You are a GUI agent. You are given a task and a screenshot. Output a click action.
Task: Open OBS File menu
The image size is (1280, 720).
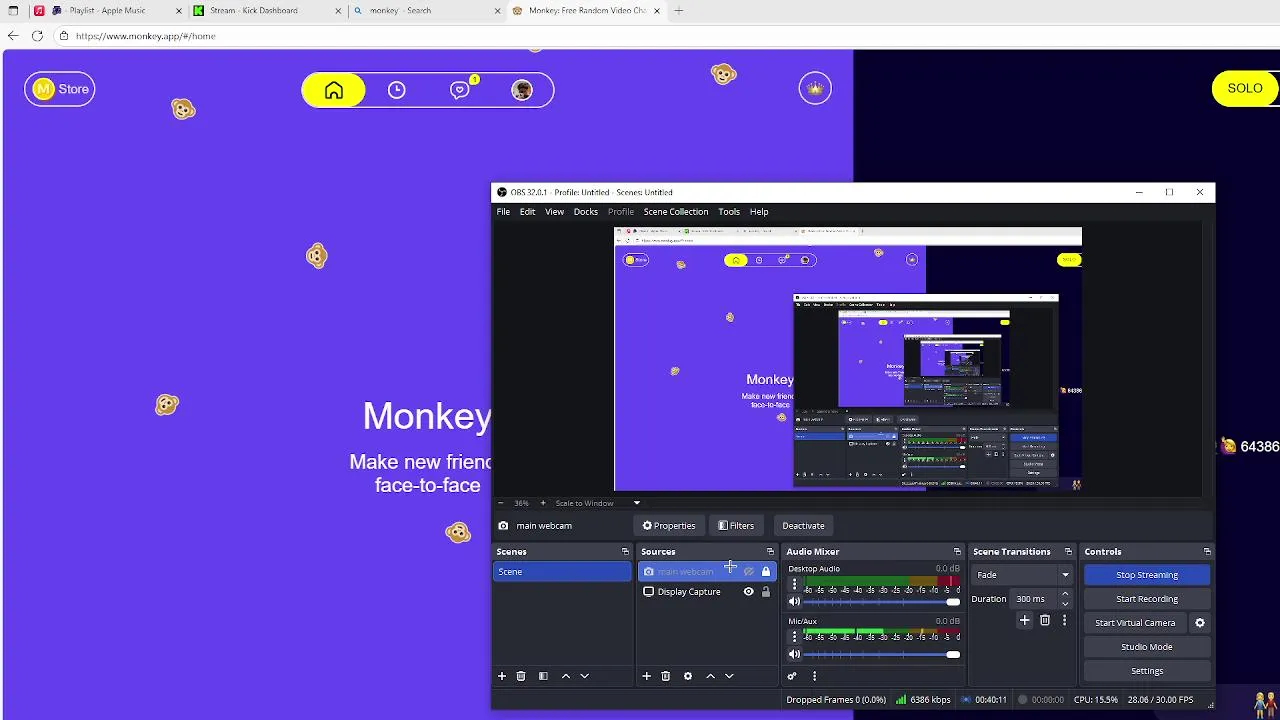(x=503, y=212)
